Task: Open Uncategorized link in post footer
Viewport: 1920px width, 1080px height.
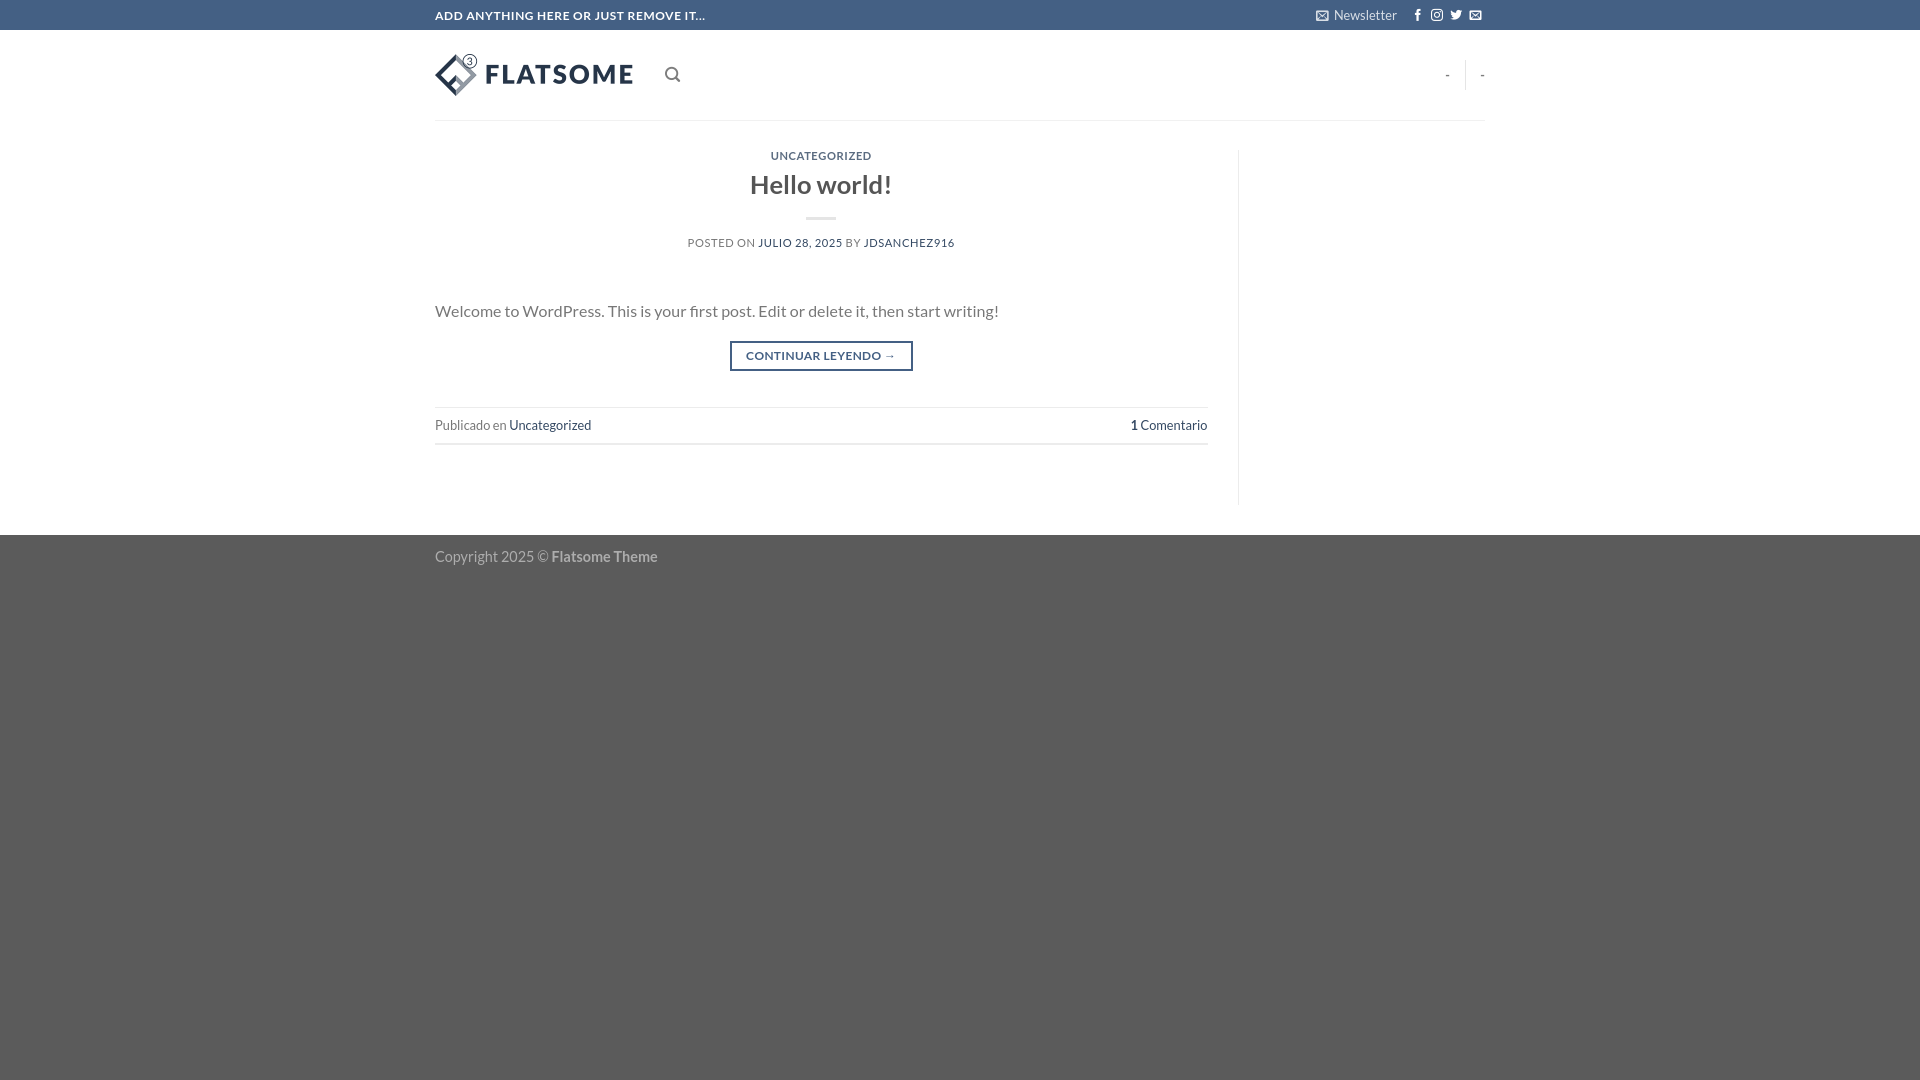Action: click(550, 425)
